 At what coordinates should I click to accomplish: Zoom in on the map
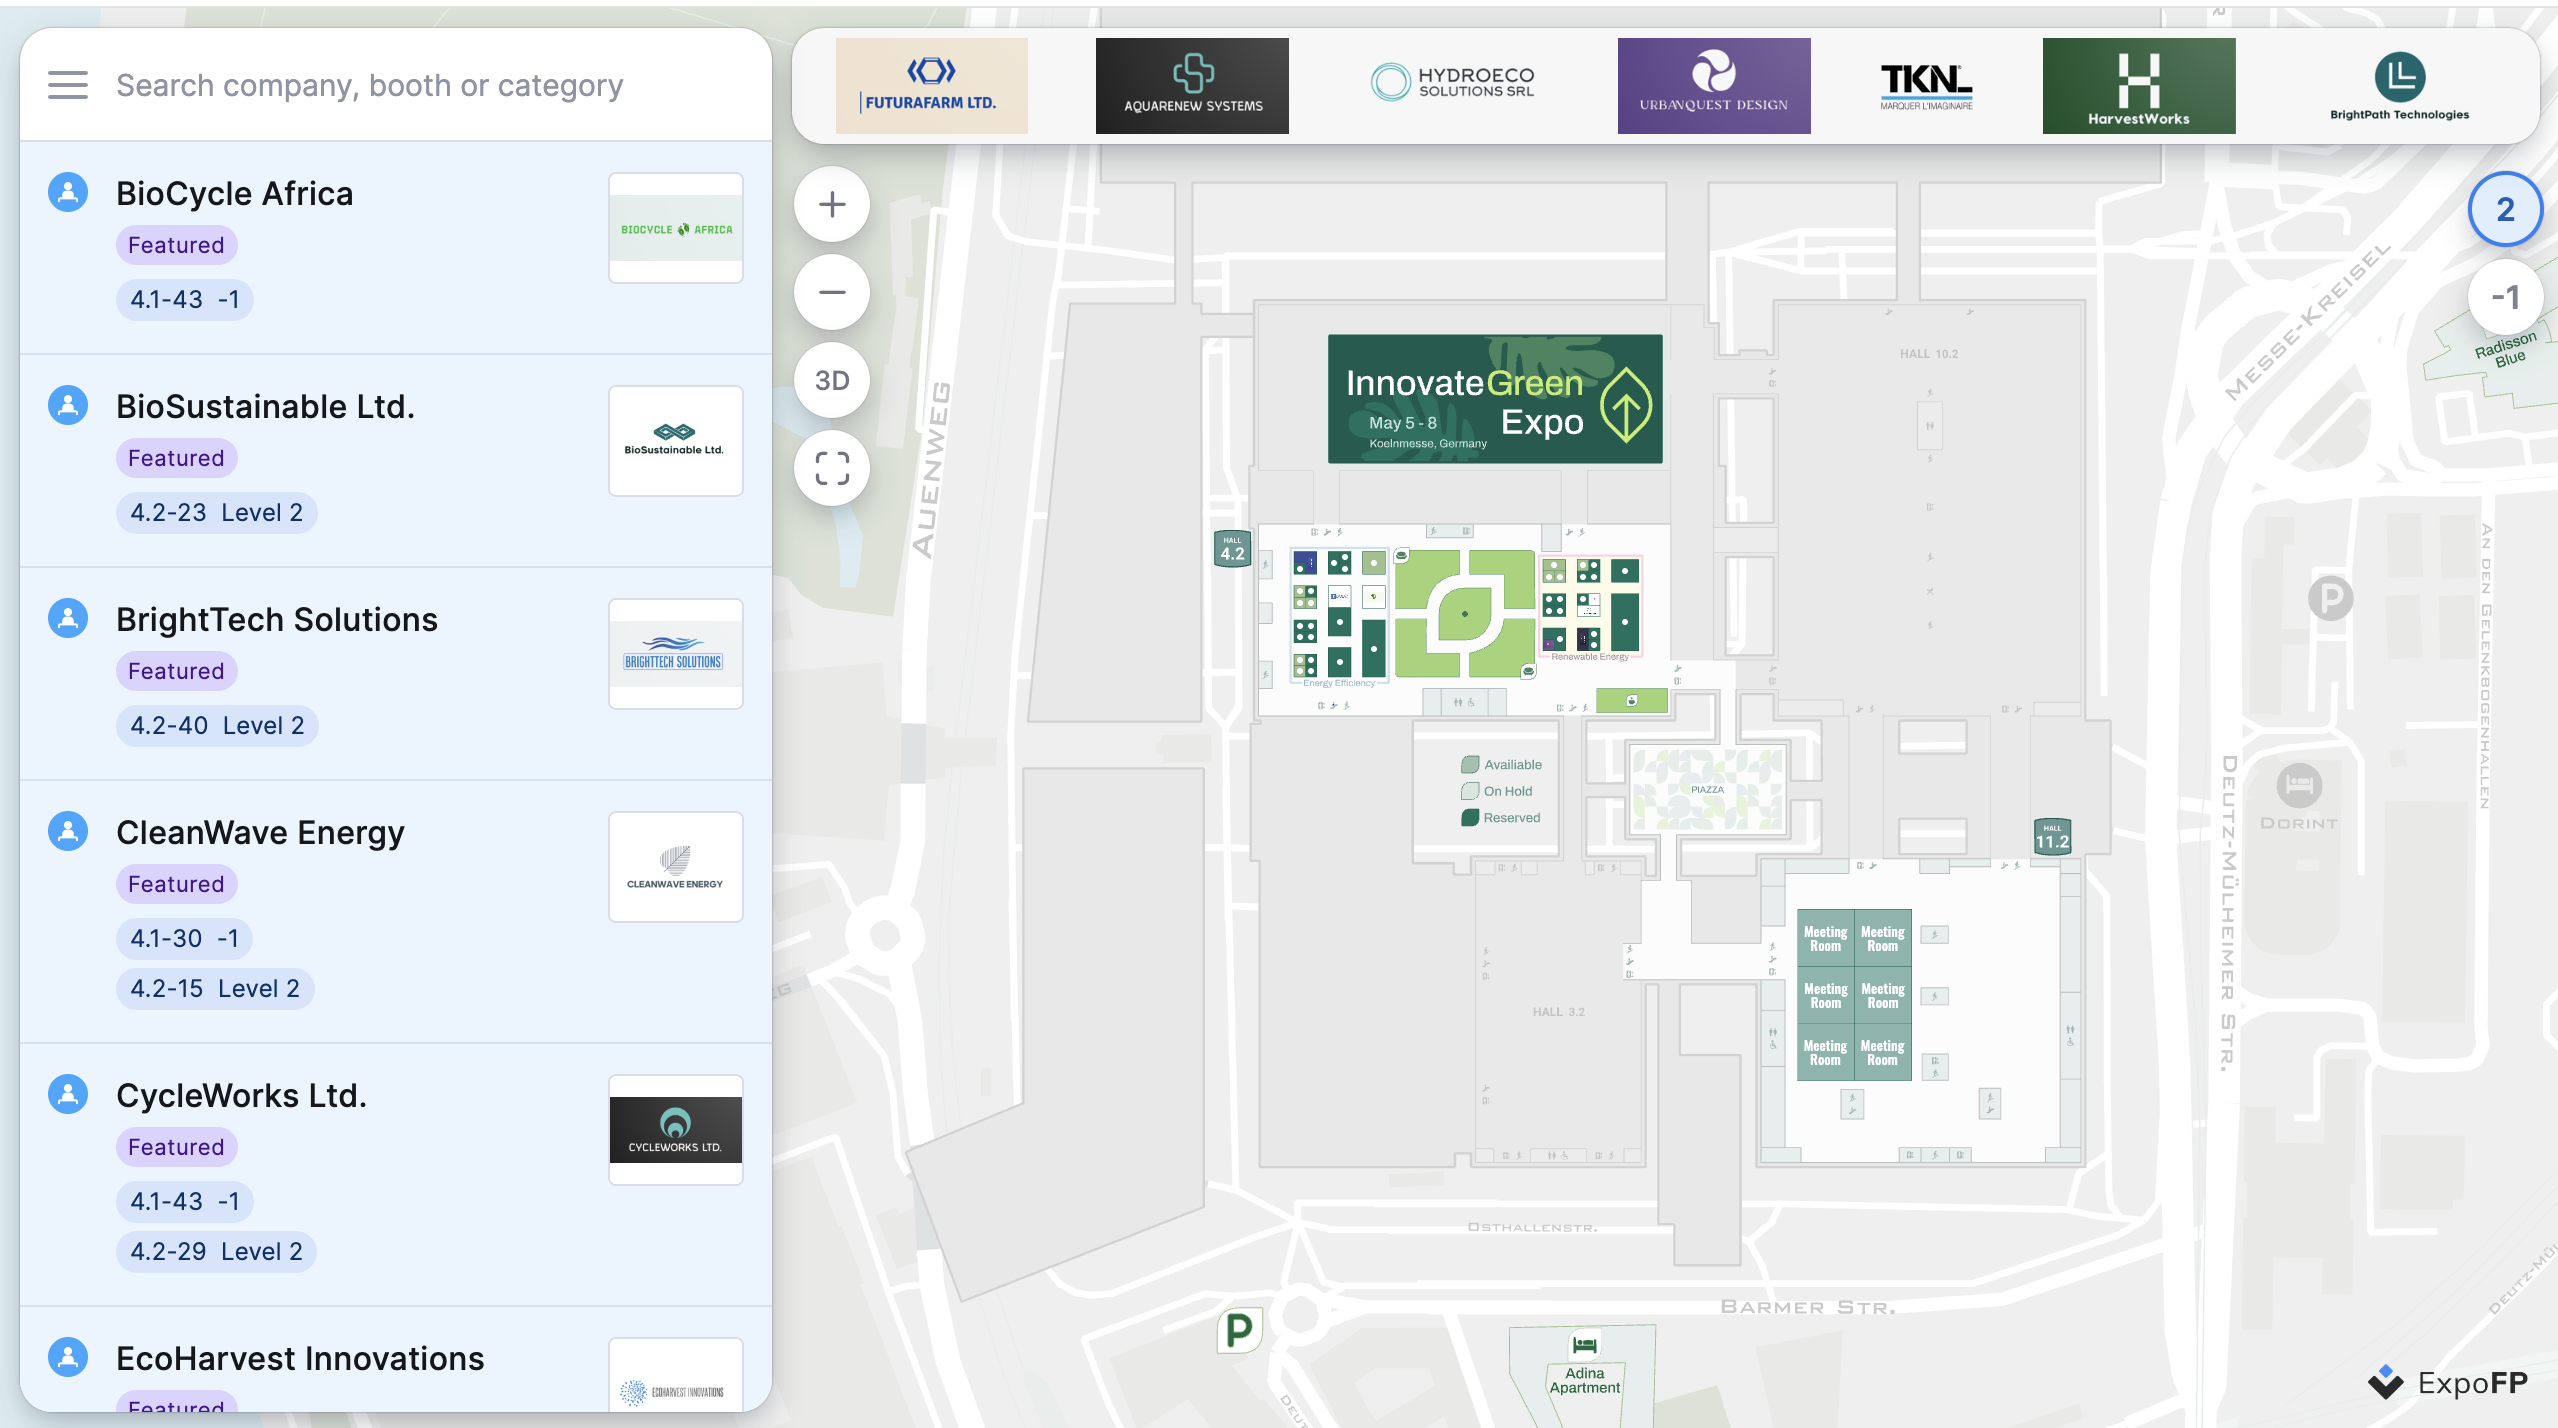(831, 205)
